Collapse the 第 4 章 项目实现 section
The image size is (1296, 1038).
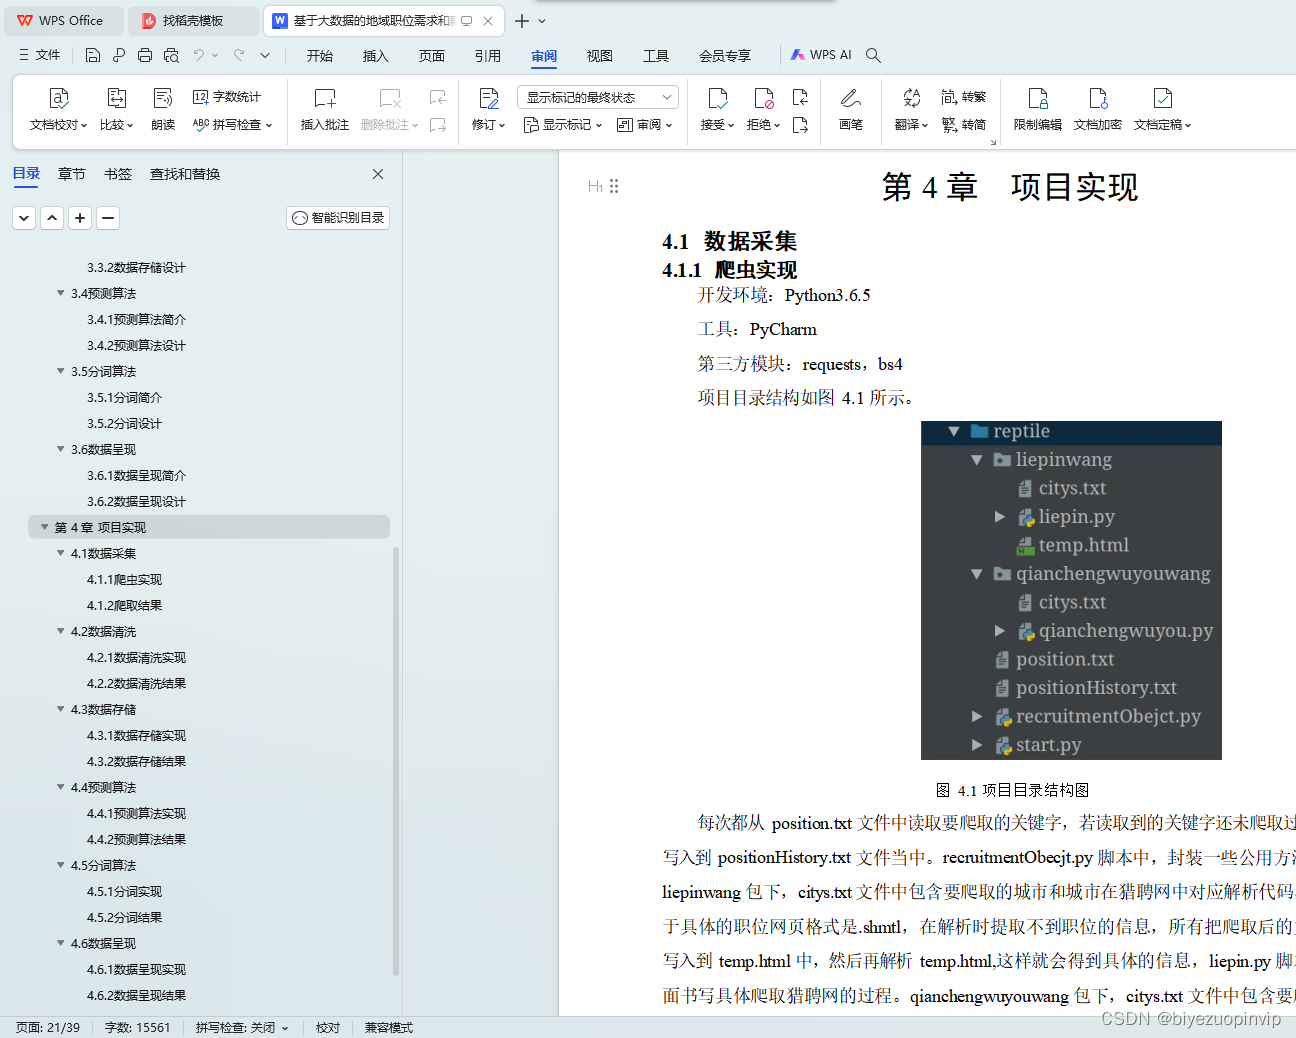tap(44, 526)
